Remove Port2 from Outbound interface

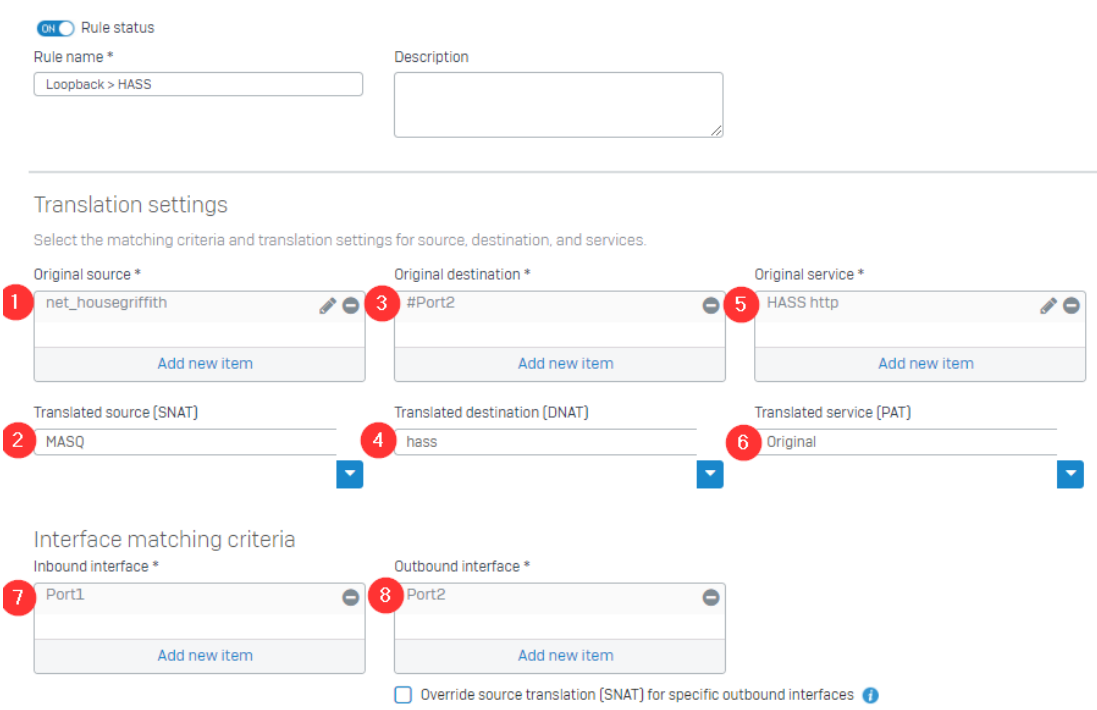pos(710,597)
